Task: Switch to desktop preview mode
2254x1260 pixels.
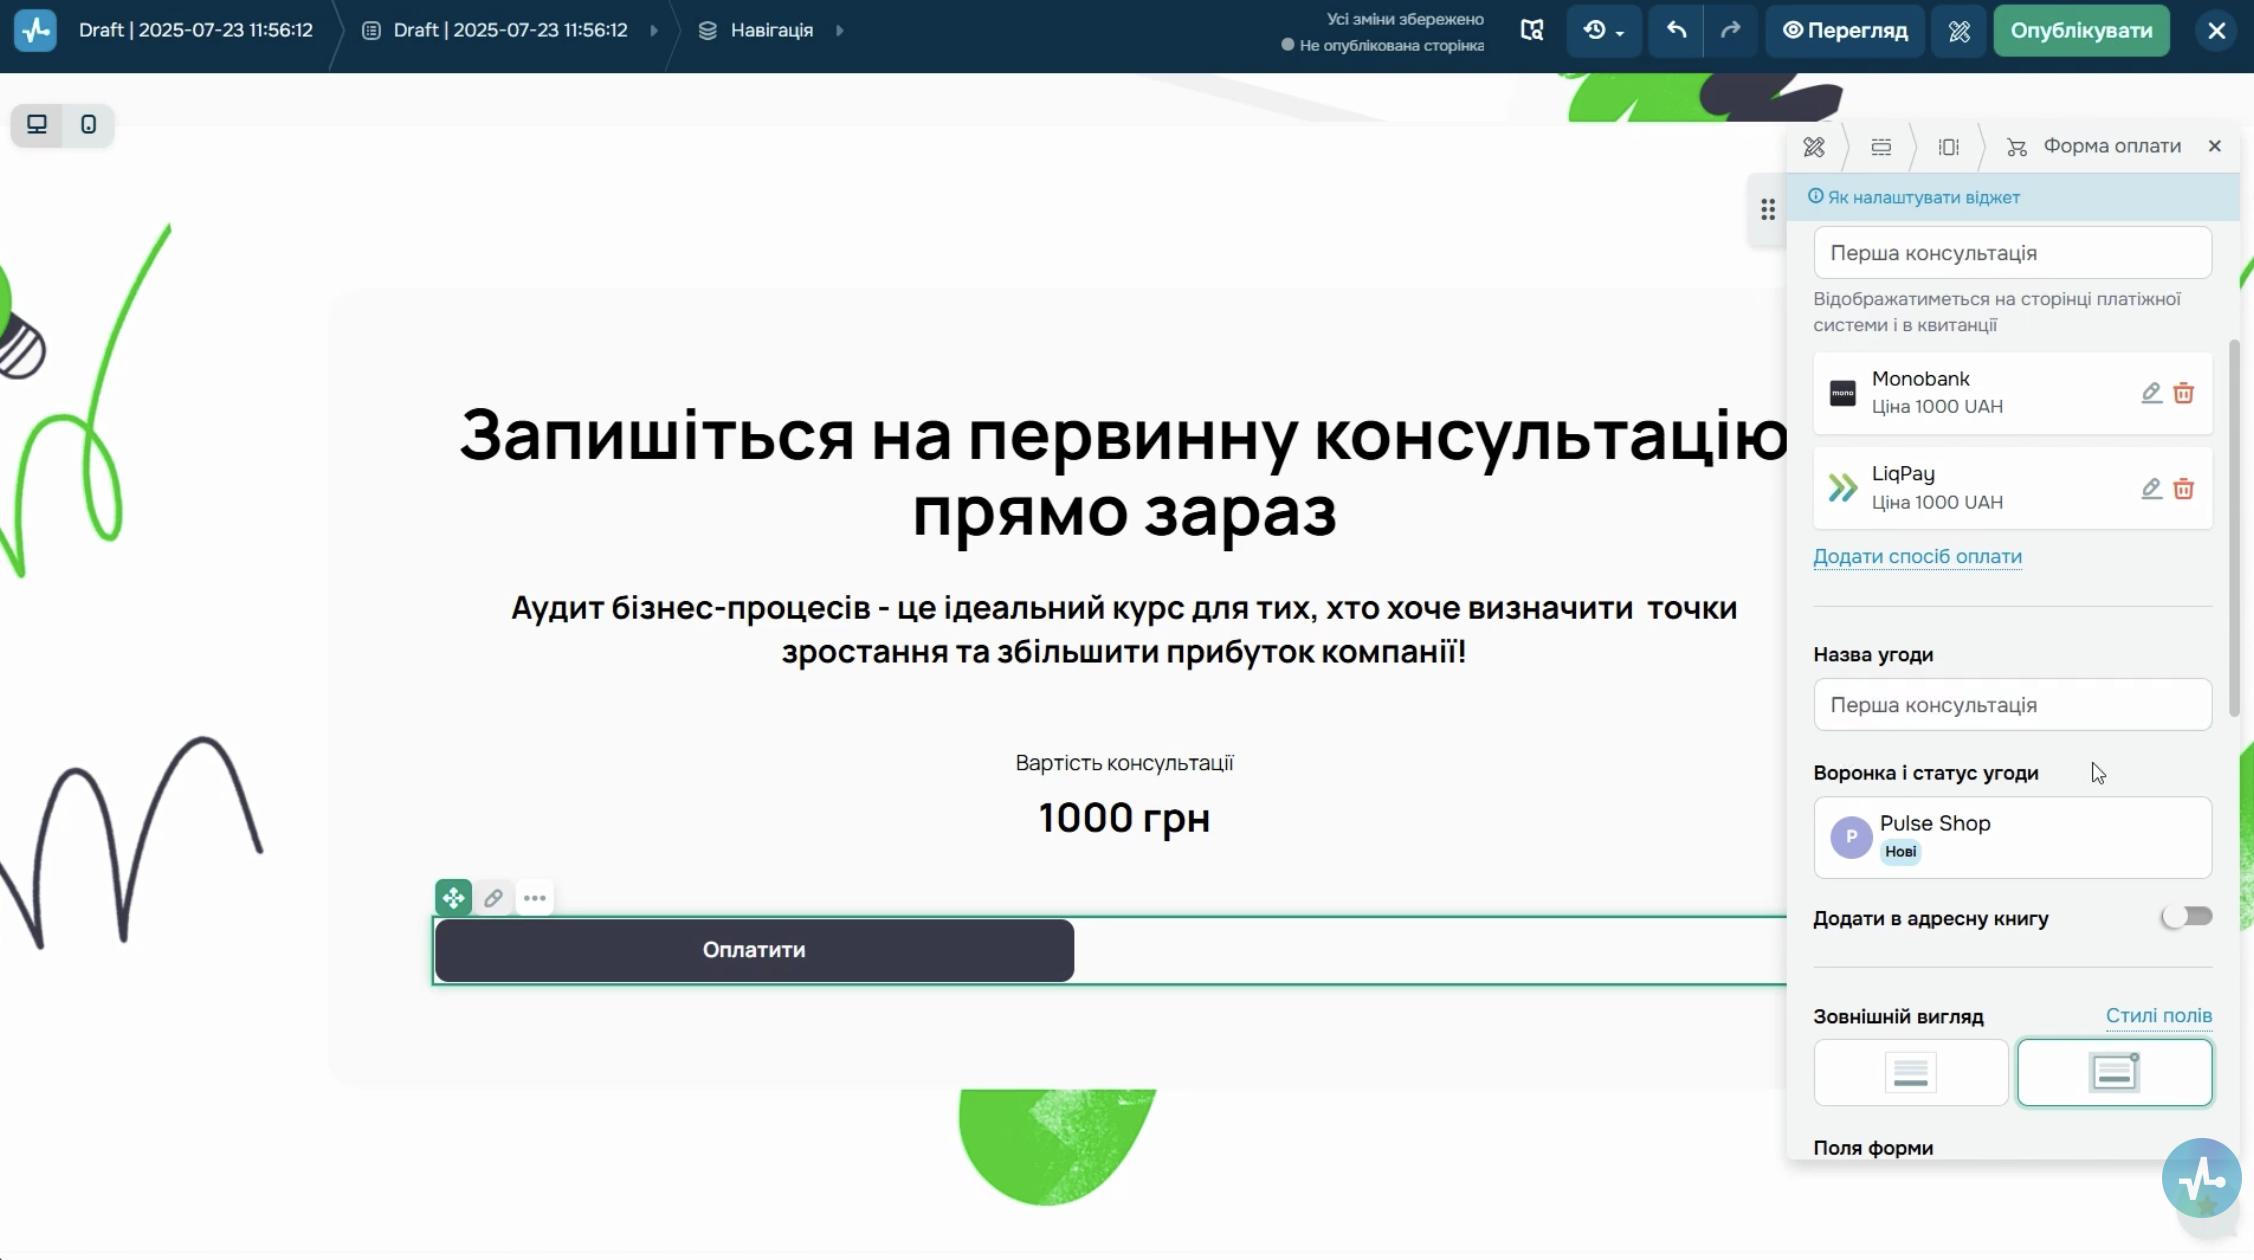Action: (37, 125)
